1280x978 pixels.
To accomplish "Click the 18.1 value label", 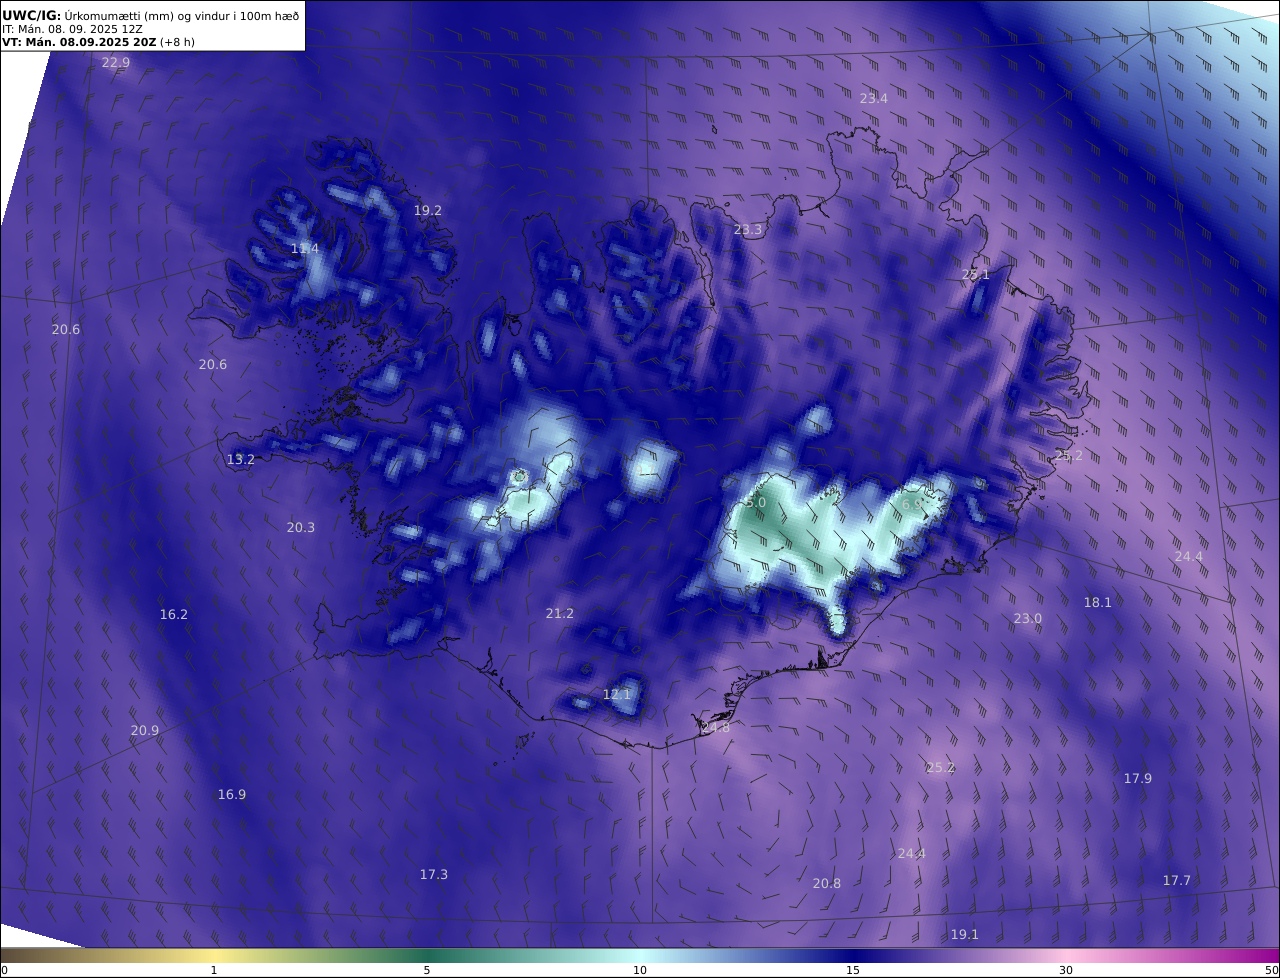I will click(x=1098, y=602).
